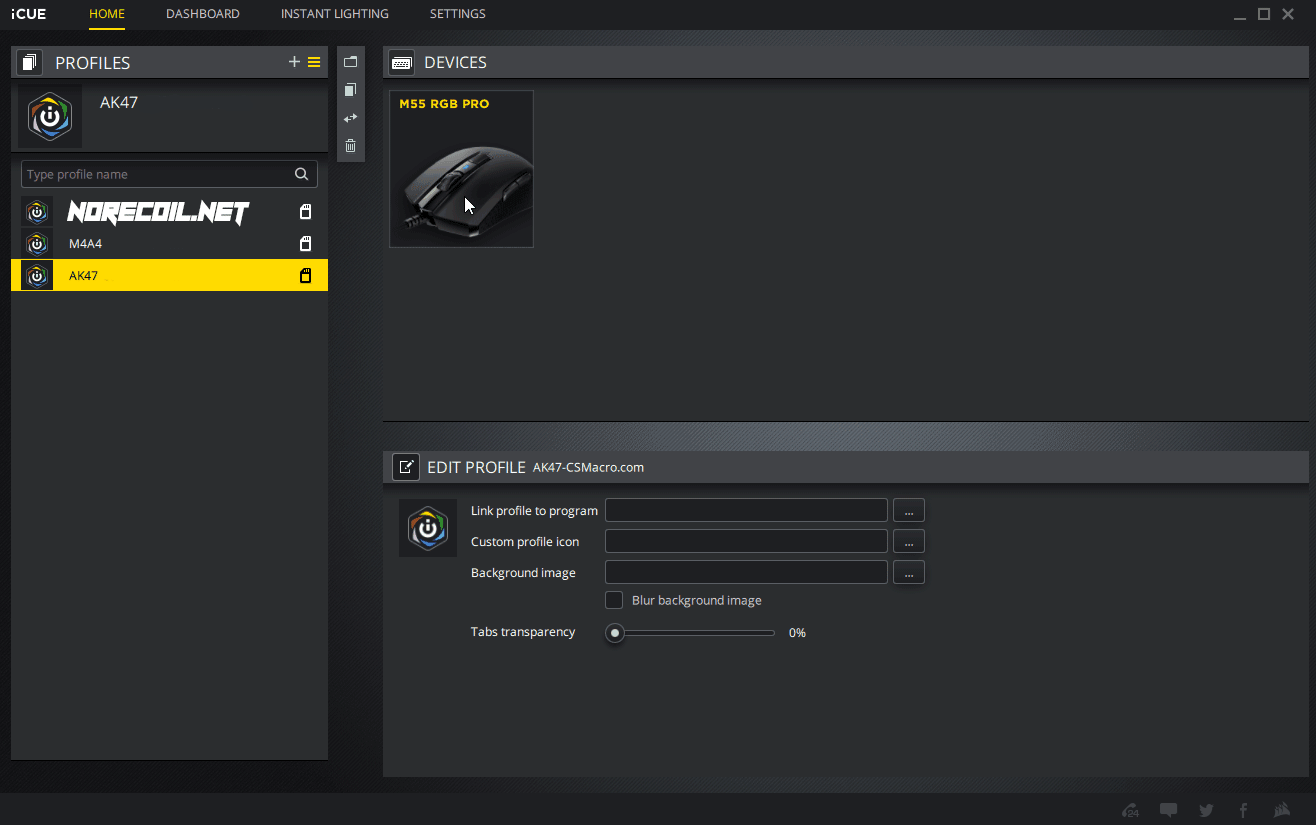Select the M55 RGB PRO device thumbnail

click(461, 169)
